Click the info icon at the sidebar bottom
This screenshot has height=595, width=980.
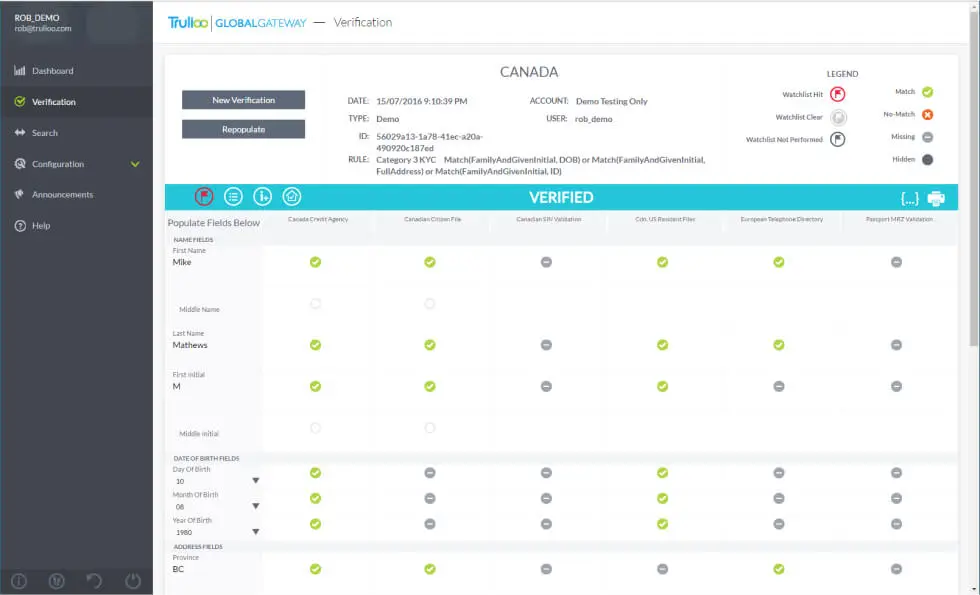pos(20,580)
